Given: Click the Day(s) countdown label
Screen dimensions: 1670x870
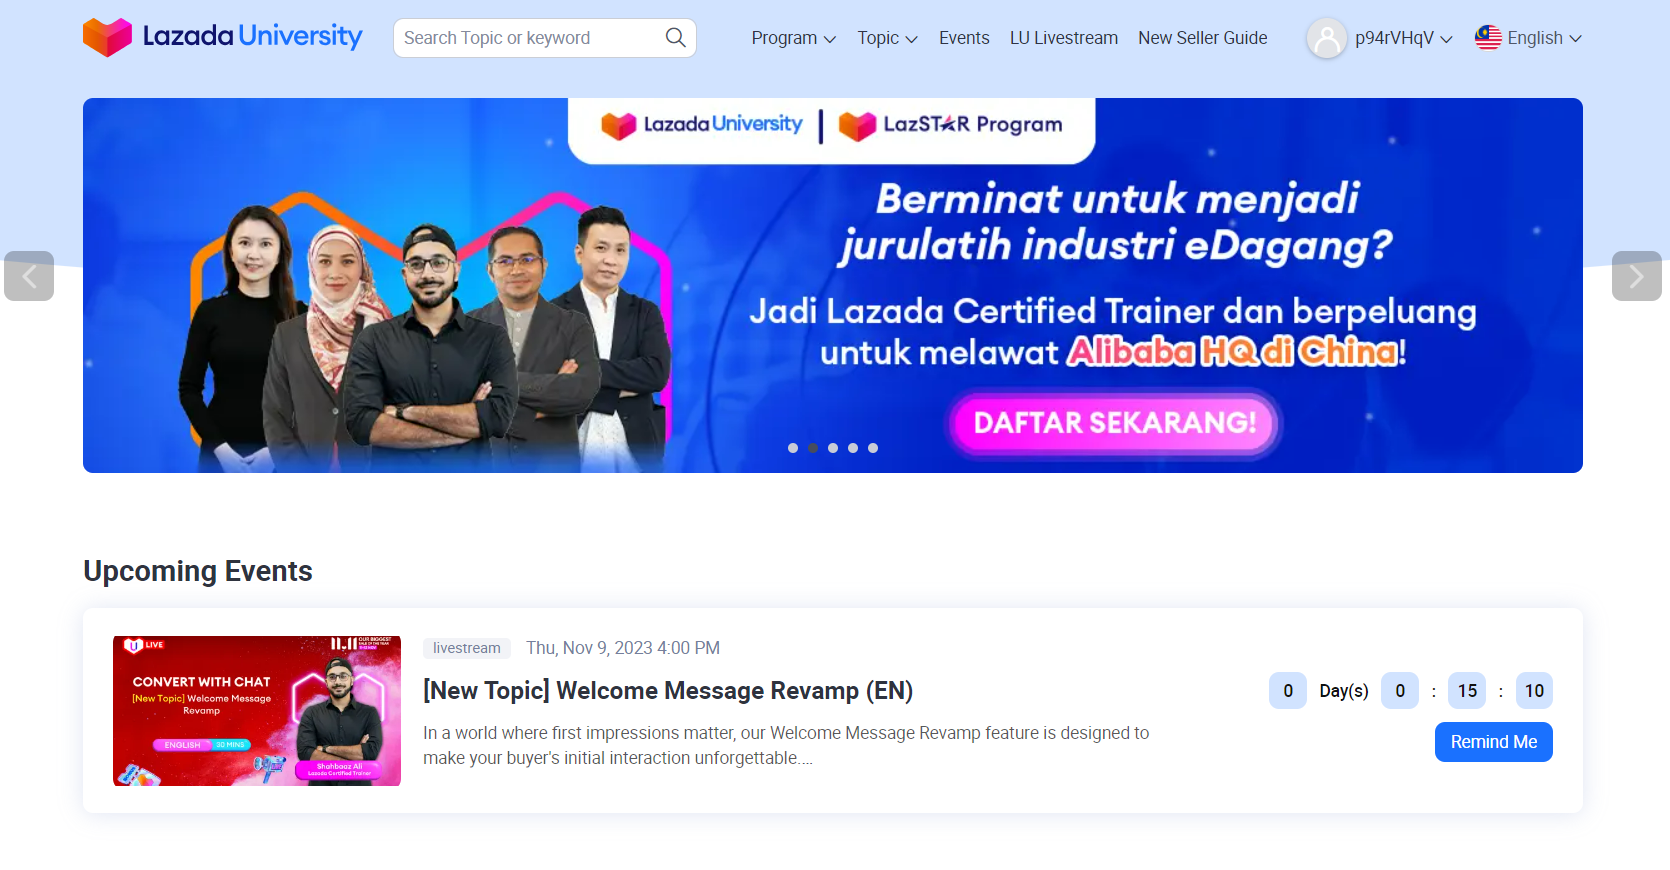Looking at the screenshot, I should [1344, 691].
